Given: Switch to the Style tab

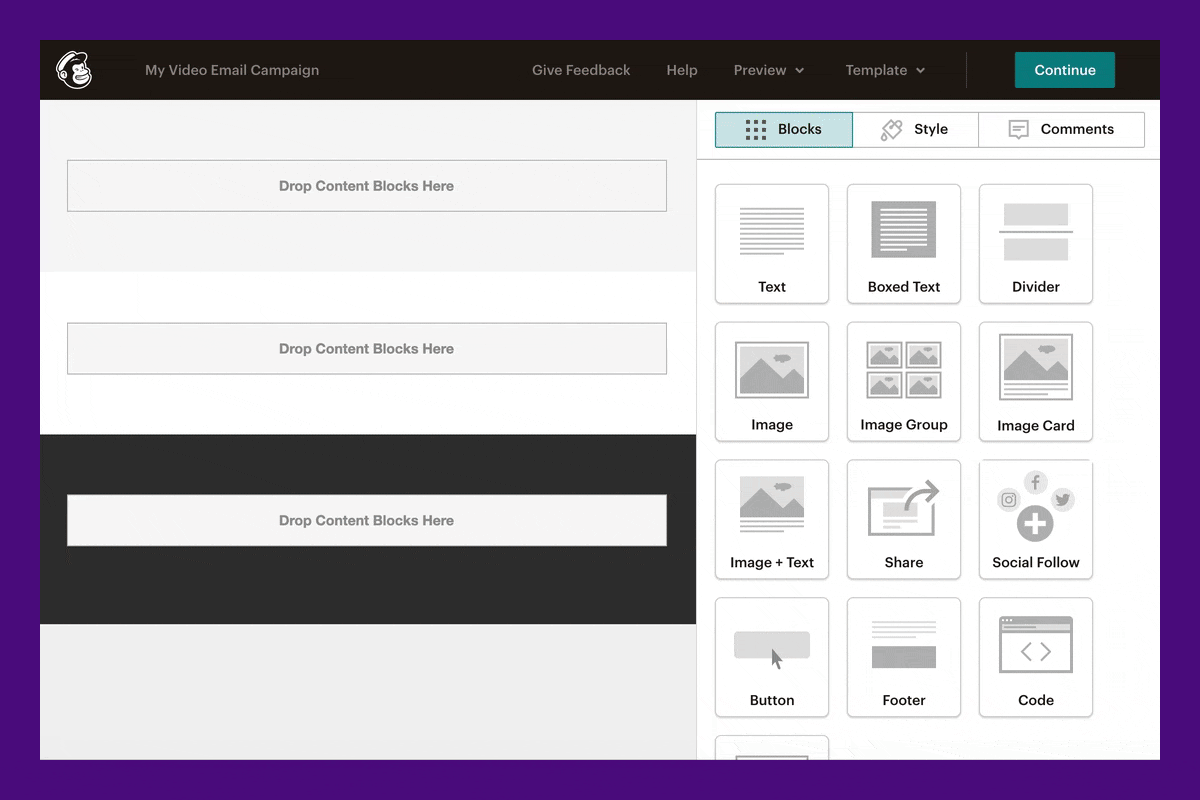Looking at the screenshot, I should (x=915, y=130).
